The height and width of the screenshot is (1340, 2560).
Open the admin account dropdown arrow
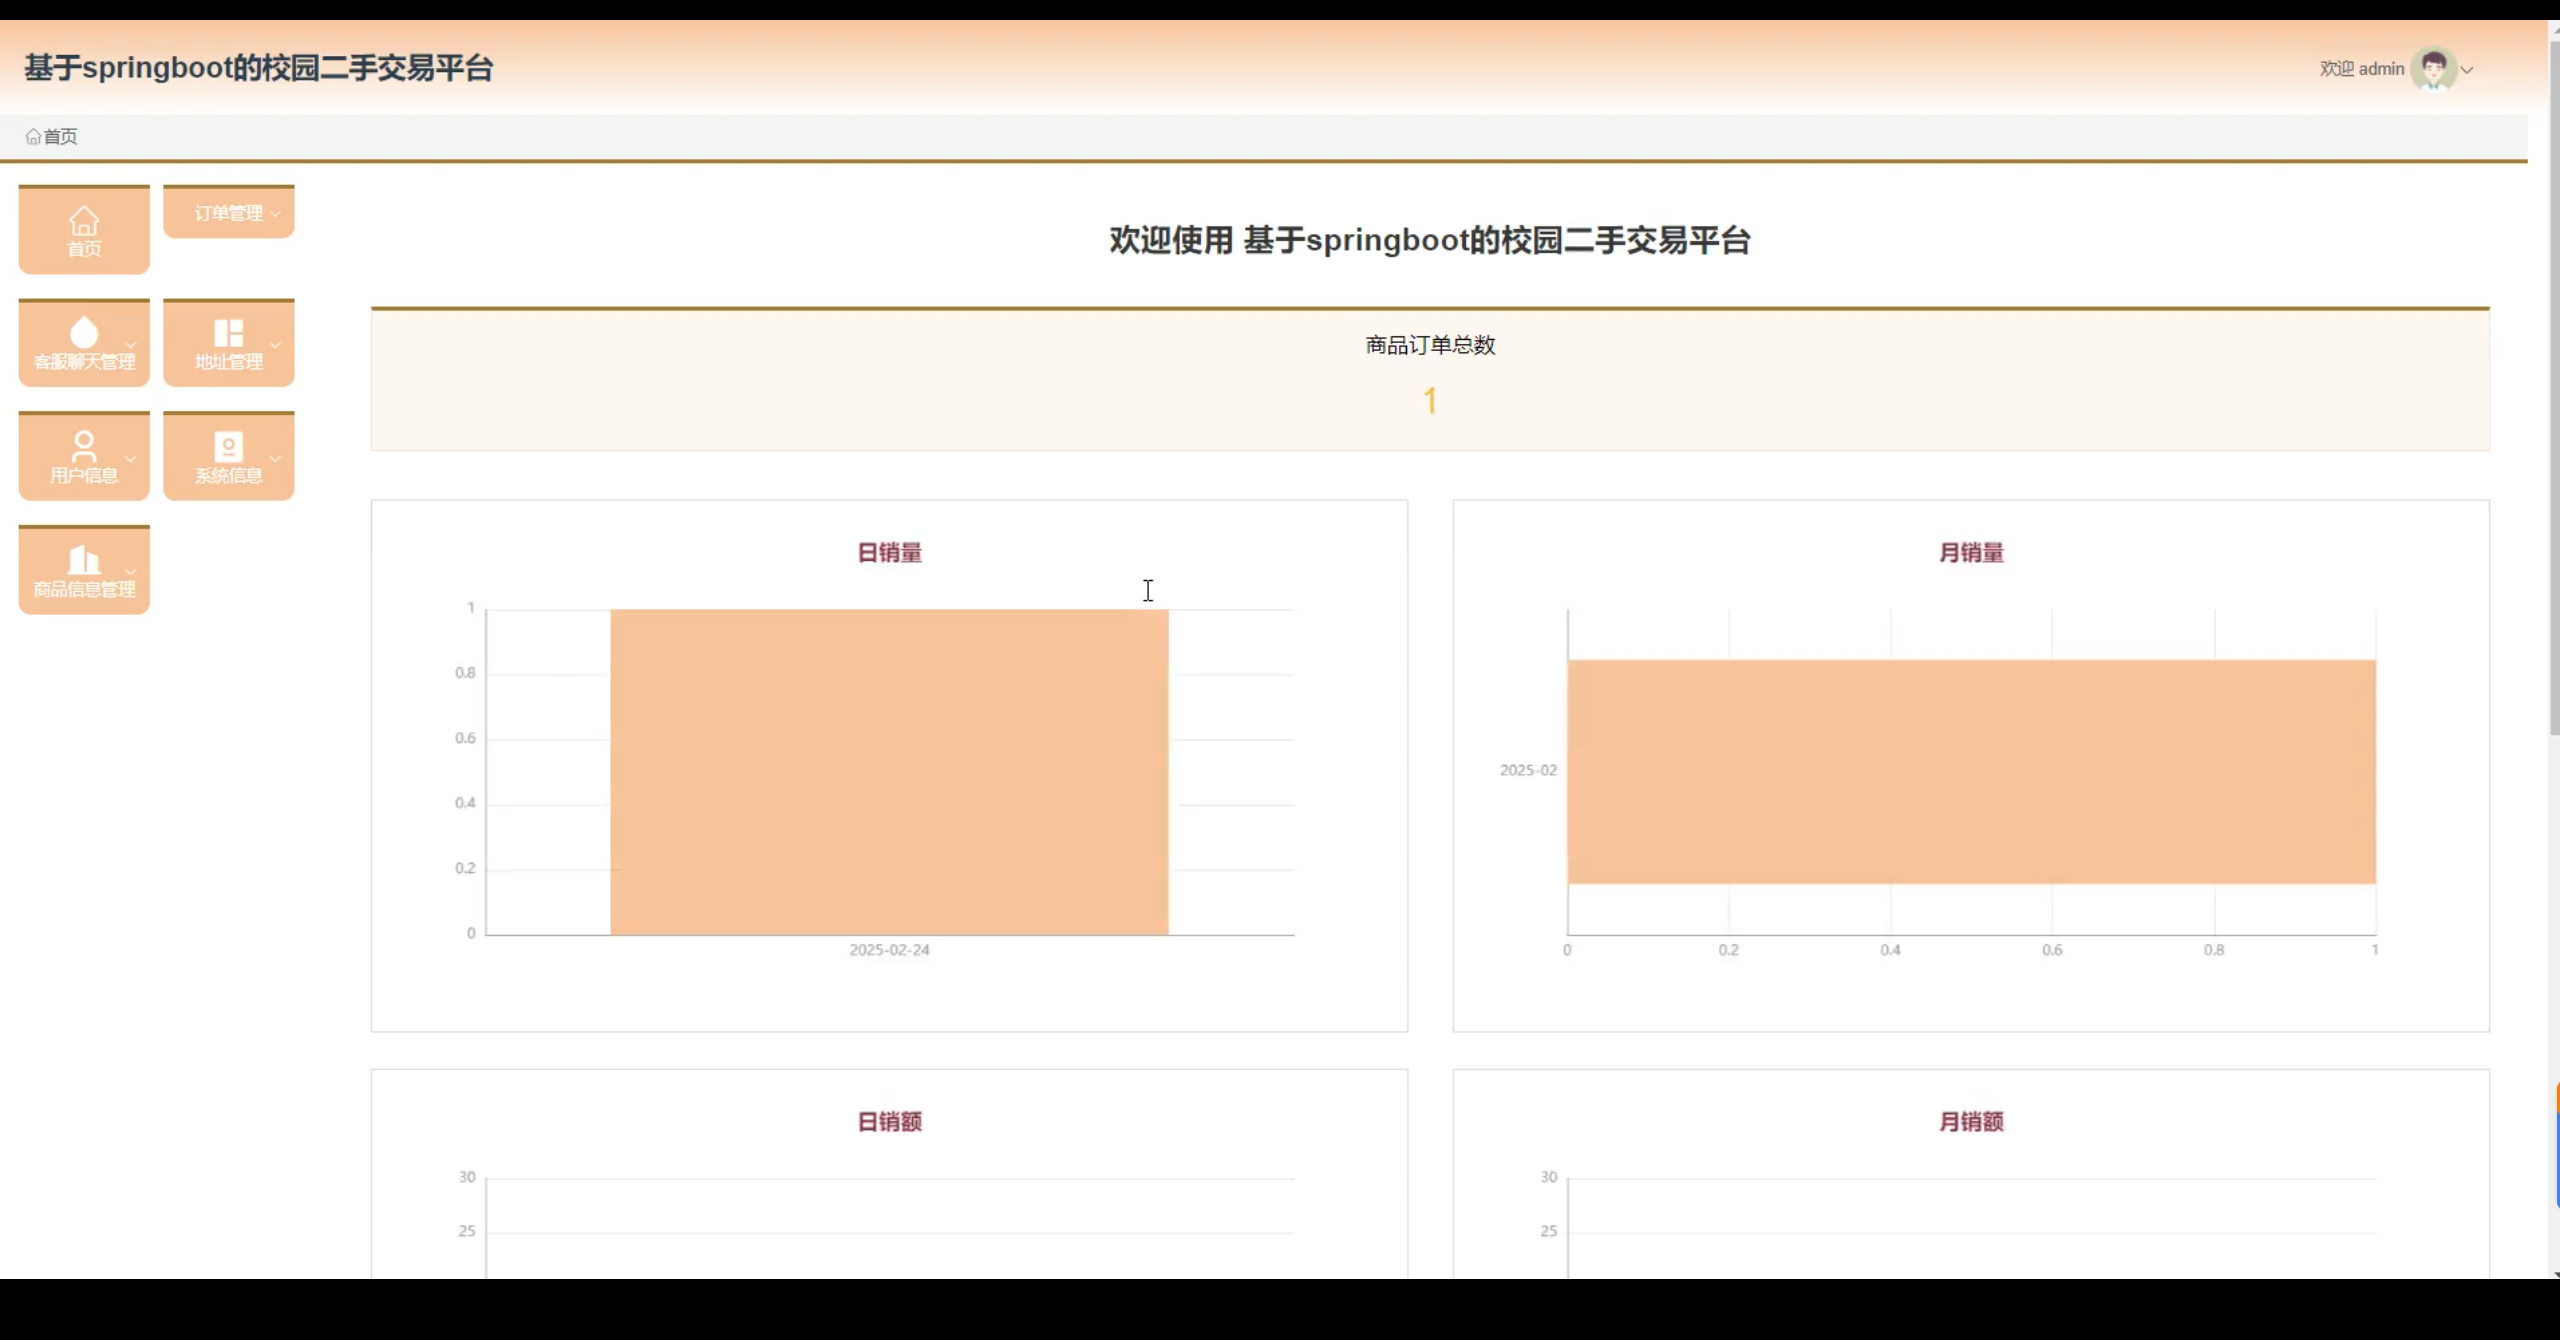2467,70
